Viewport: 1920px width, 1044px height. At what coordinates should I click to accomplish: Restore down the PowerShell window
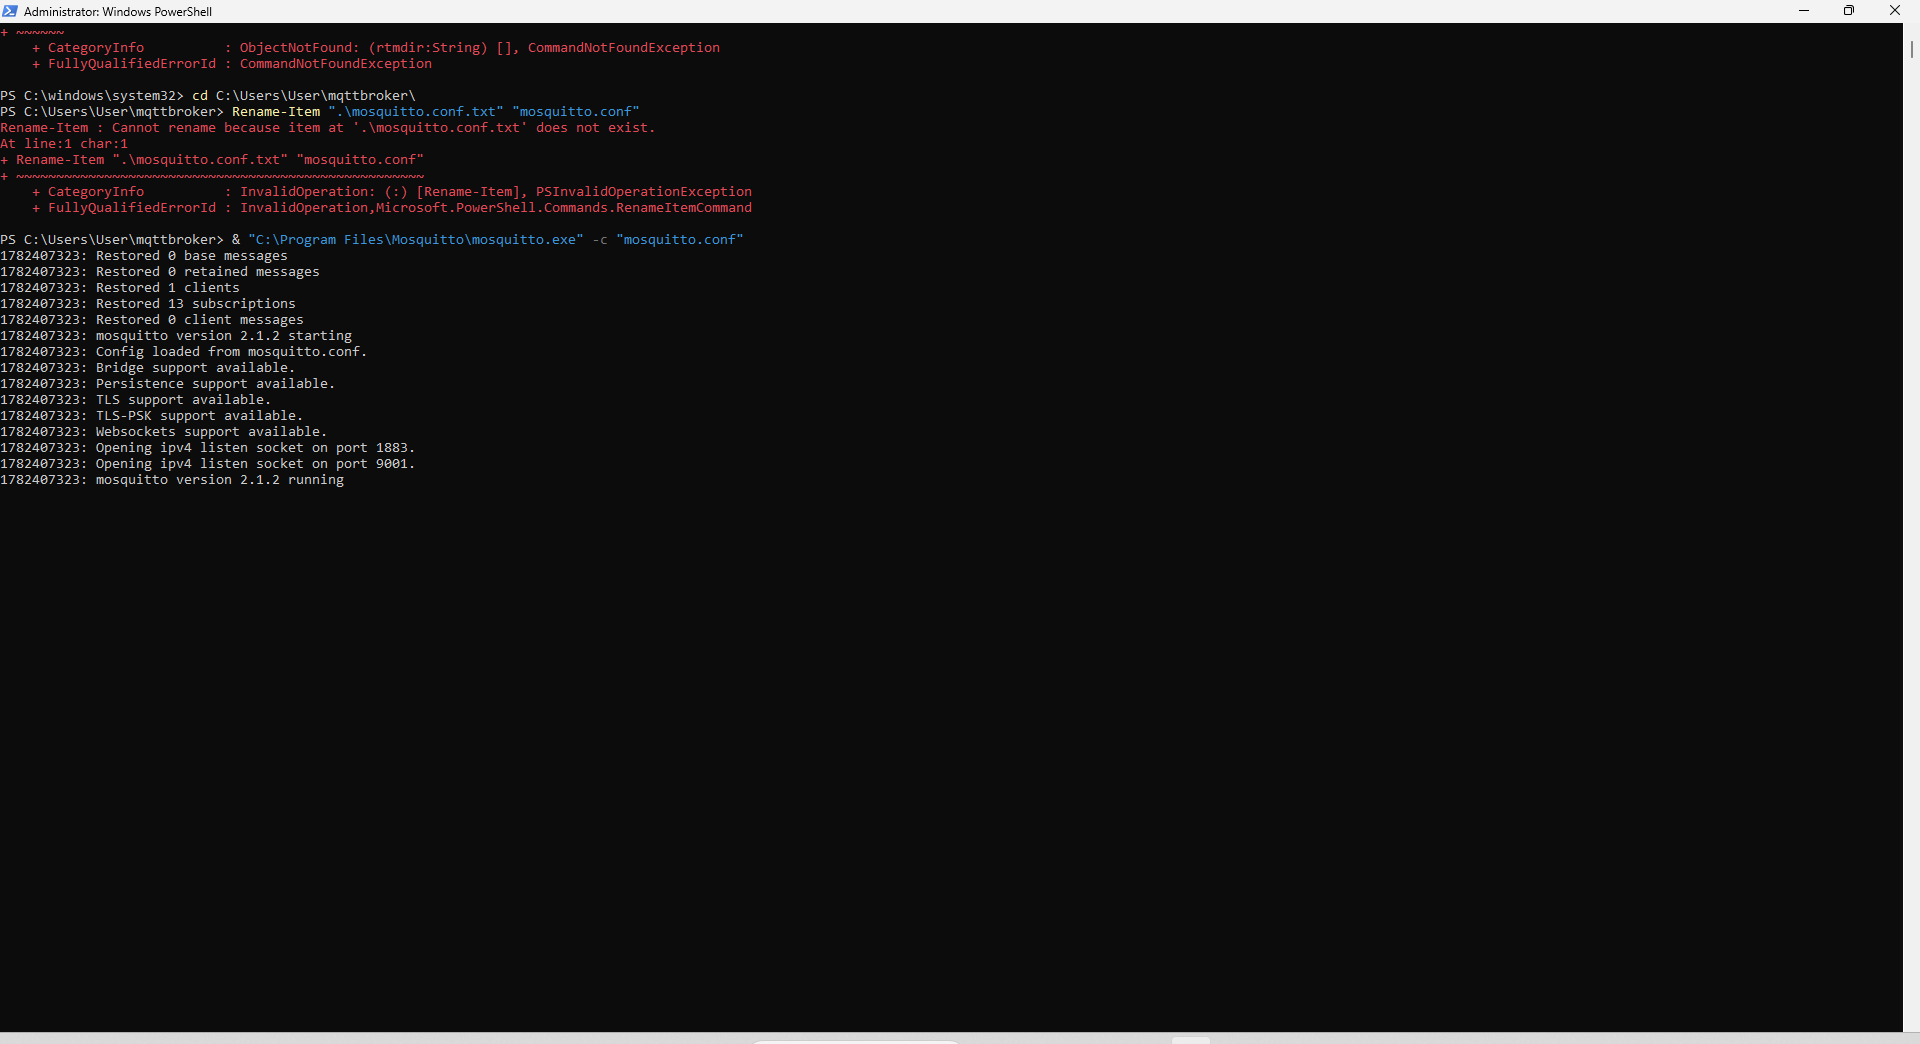[x=1849, y=11]
